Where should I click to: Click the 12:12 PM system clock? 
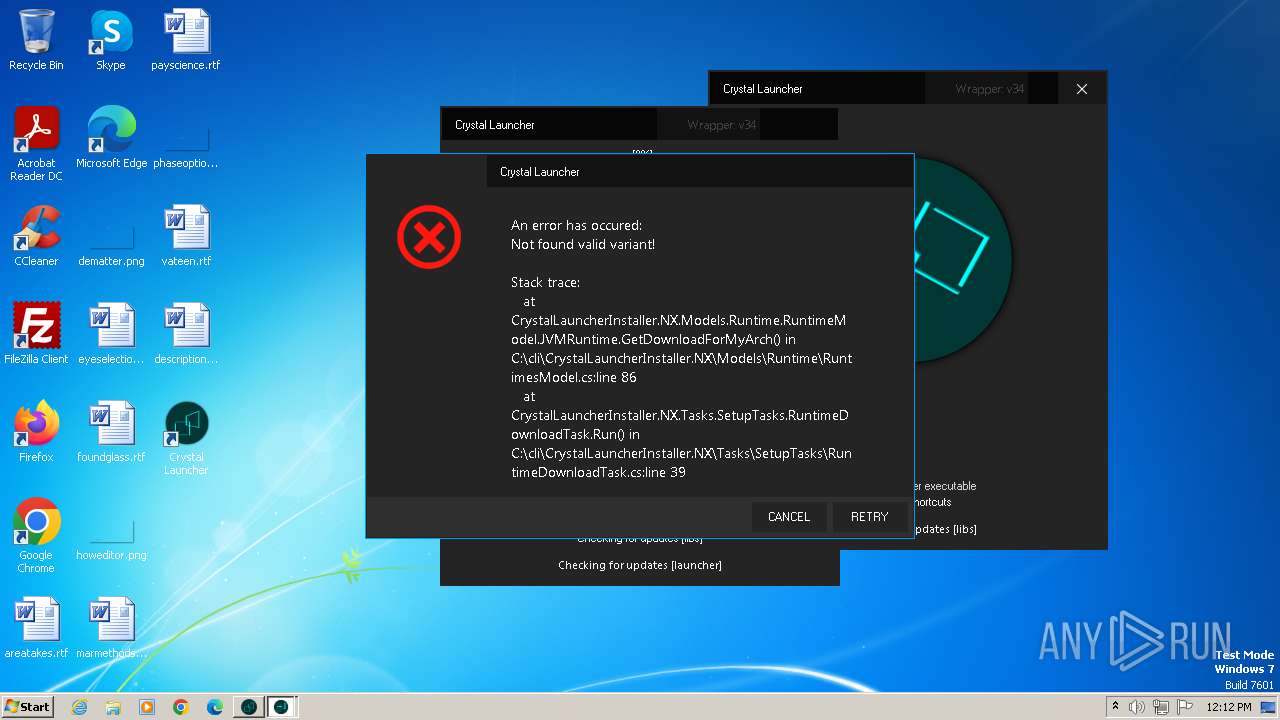(x=1229, y=707)
